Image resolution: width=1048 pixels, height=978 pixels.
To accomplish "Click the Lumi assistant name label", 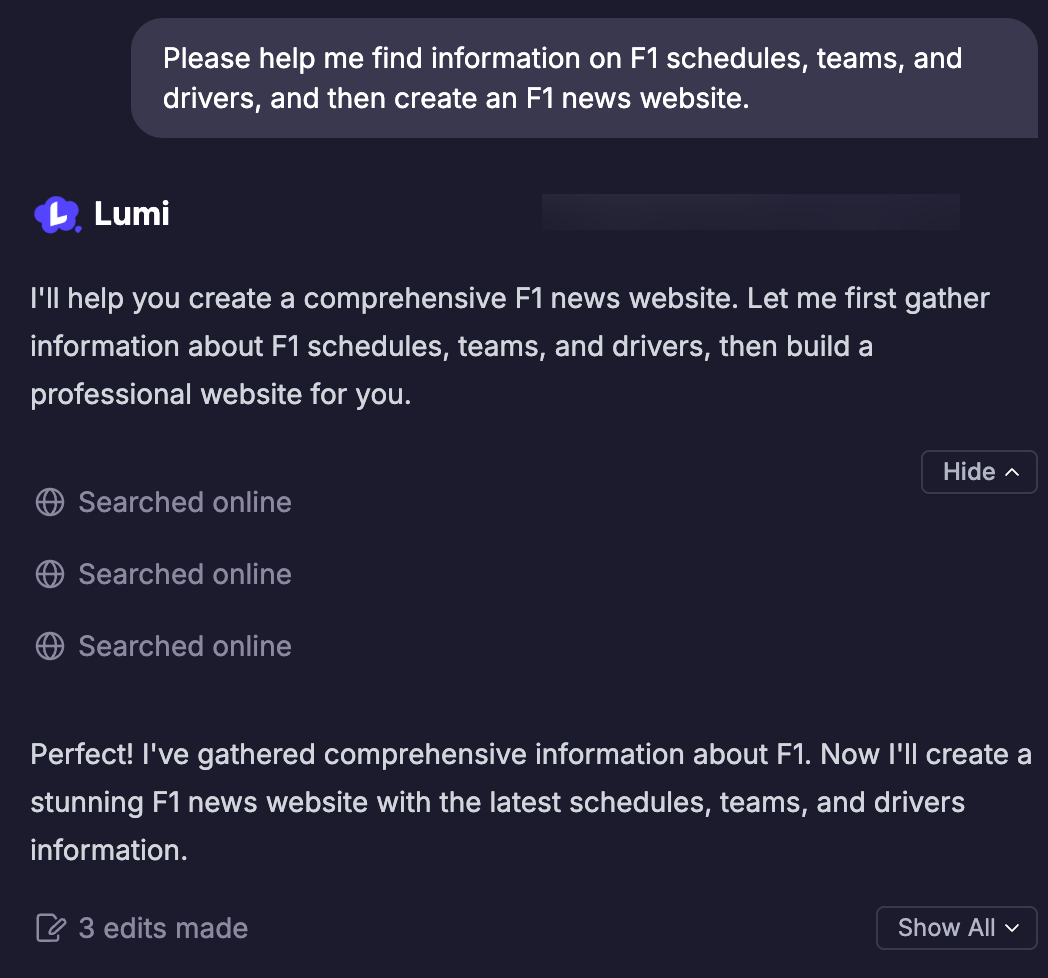I will coord(132,214).
